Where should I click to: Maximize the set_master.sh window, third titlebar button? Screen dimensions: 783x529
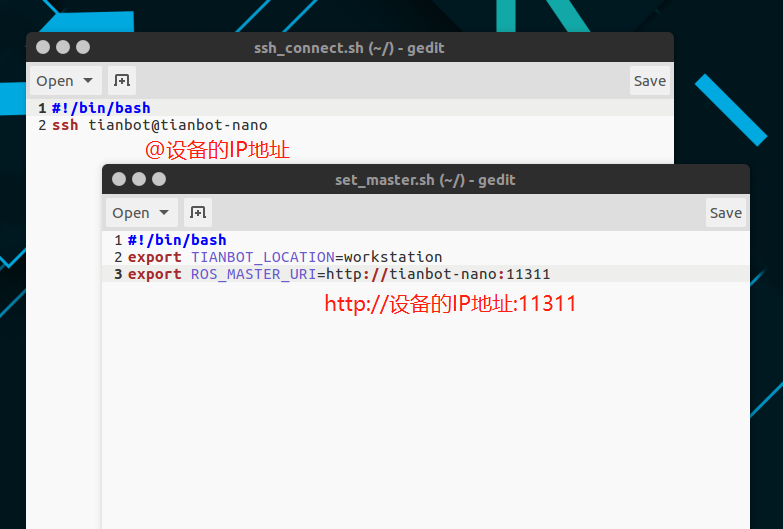pyautogui.click(x=159, y=179)
